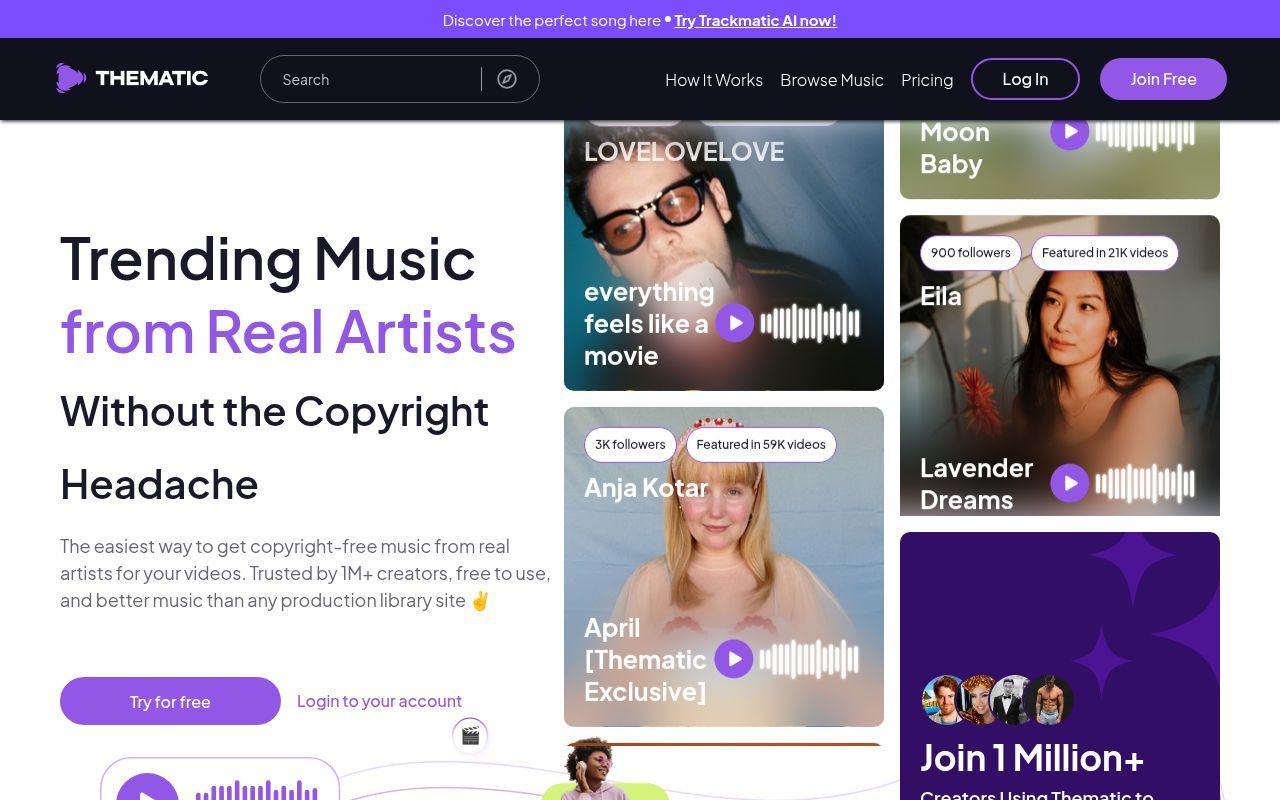Click the "Join 1 Million+" heading
This screenshot has height=800, width=1280.
1032,758
